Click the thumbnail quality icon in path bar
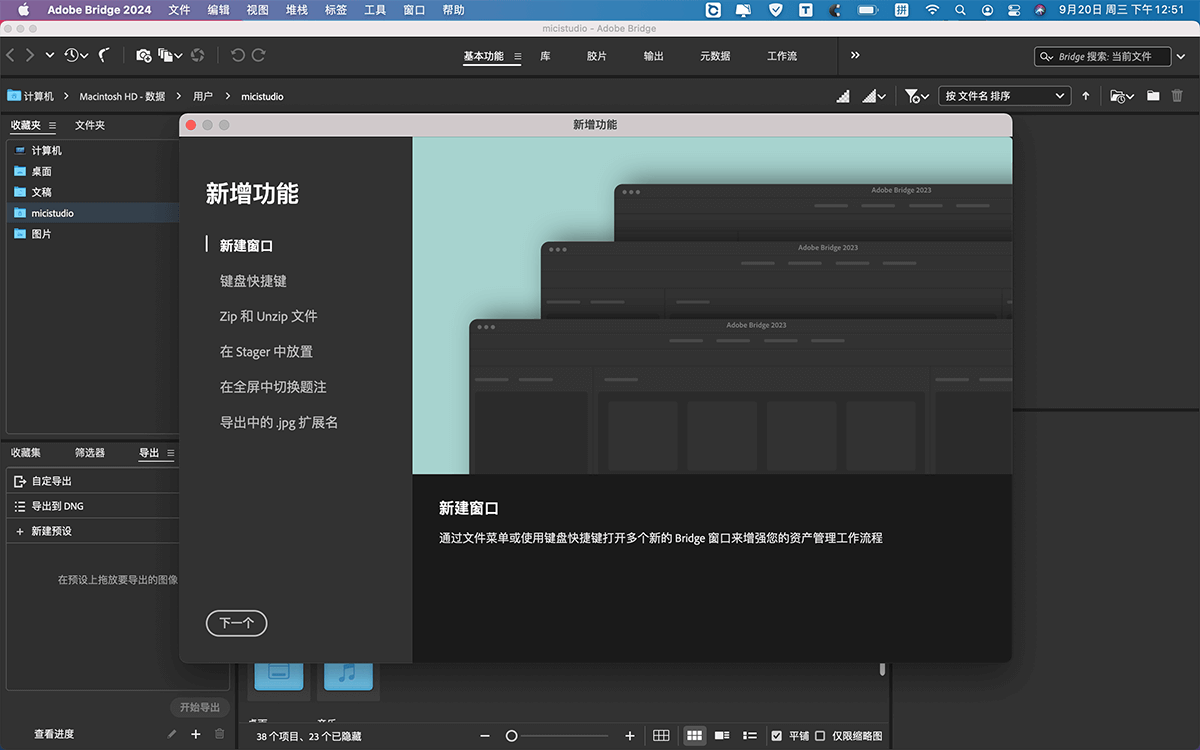This screenshot has width=1200, height=750. pos(843,96)
